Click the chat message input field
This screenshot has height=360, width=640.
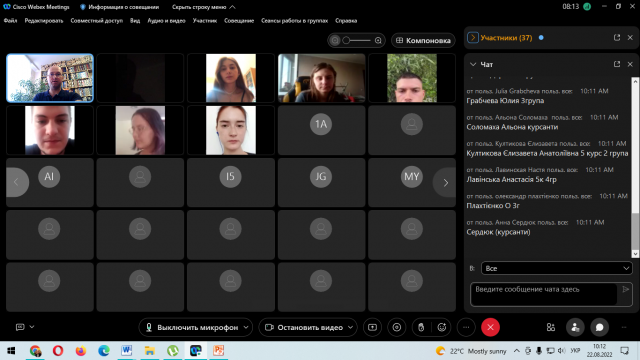coord(544,293)
